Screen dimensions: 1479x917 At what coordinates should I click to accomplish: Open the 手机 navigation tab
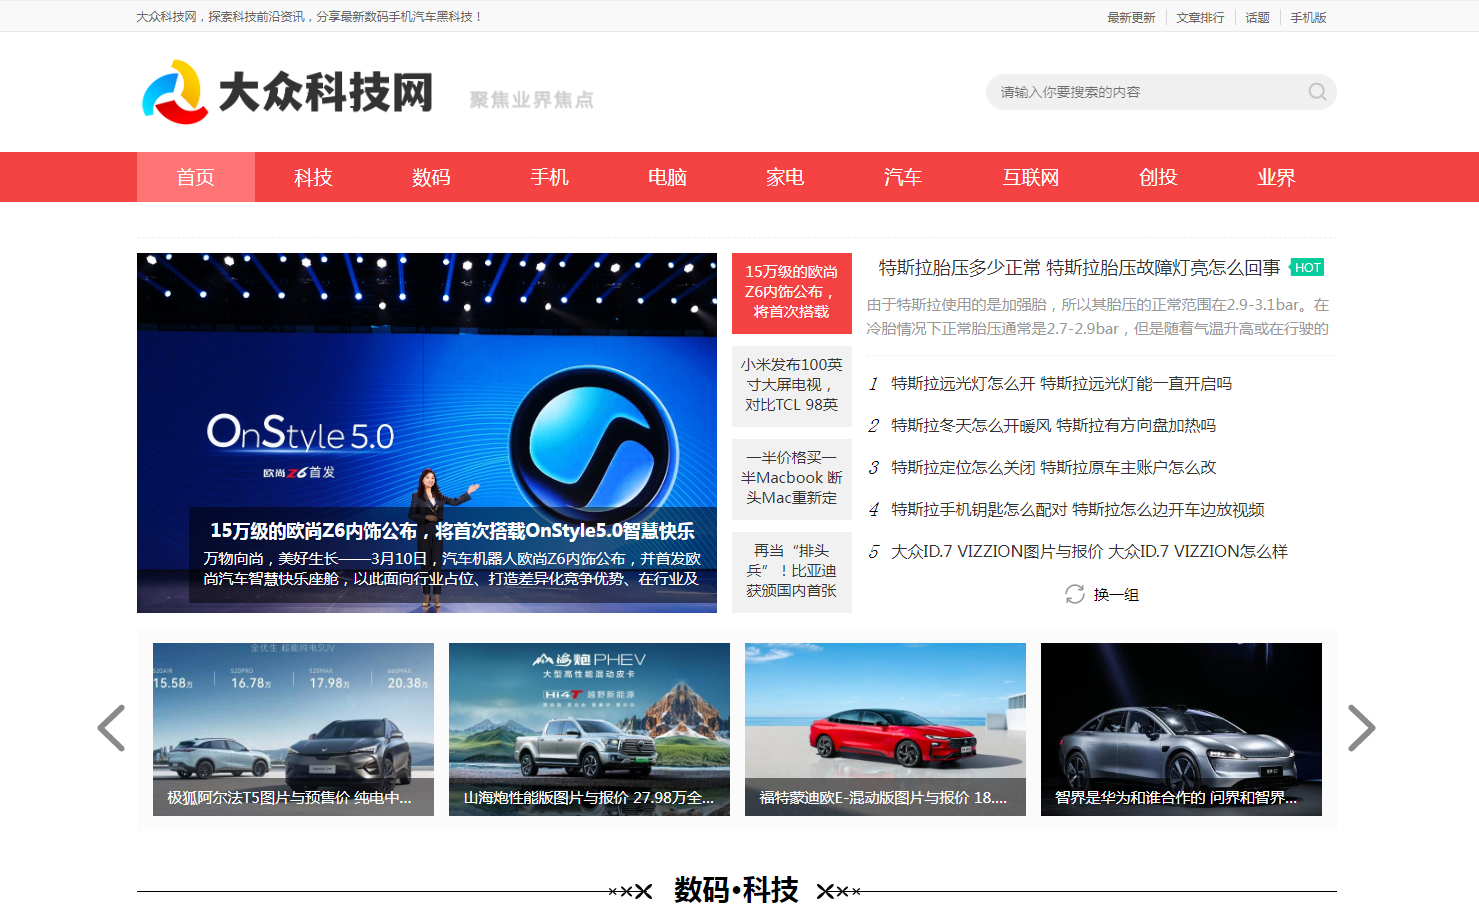click(549, 177)
